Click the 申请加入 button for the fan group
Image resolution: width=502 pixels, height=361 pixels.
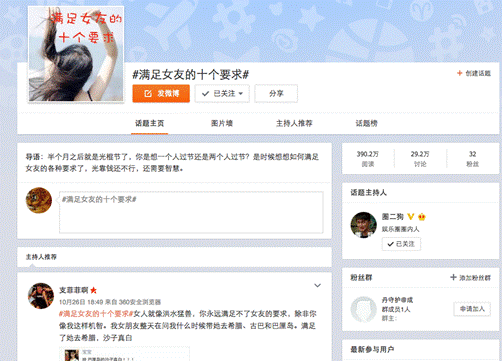472,309
